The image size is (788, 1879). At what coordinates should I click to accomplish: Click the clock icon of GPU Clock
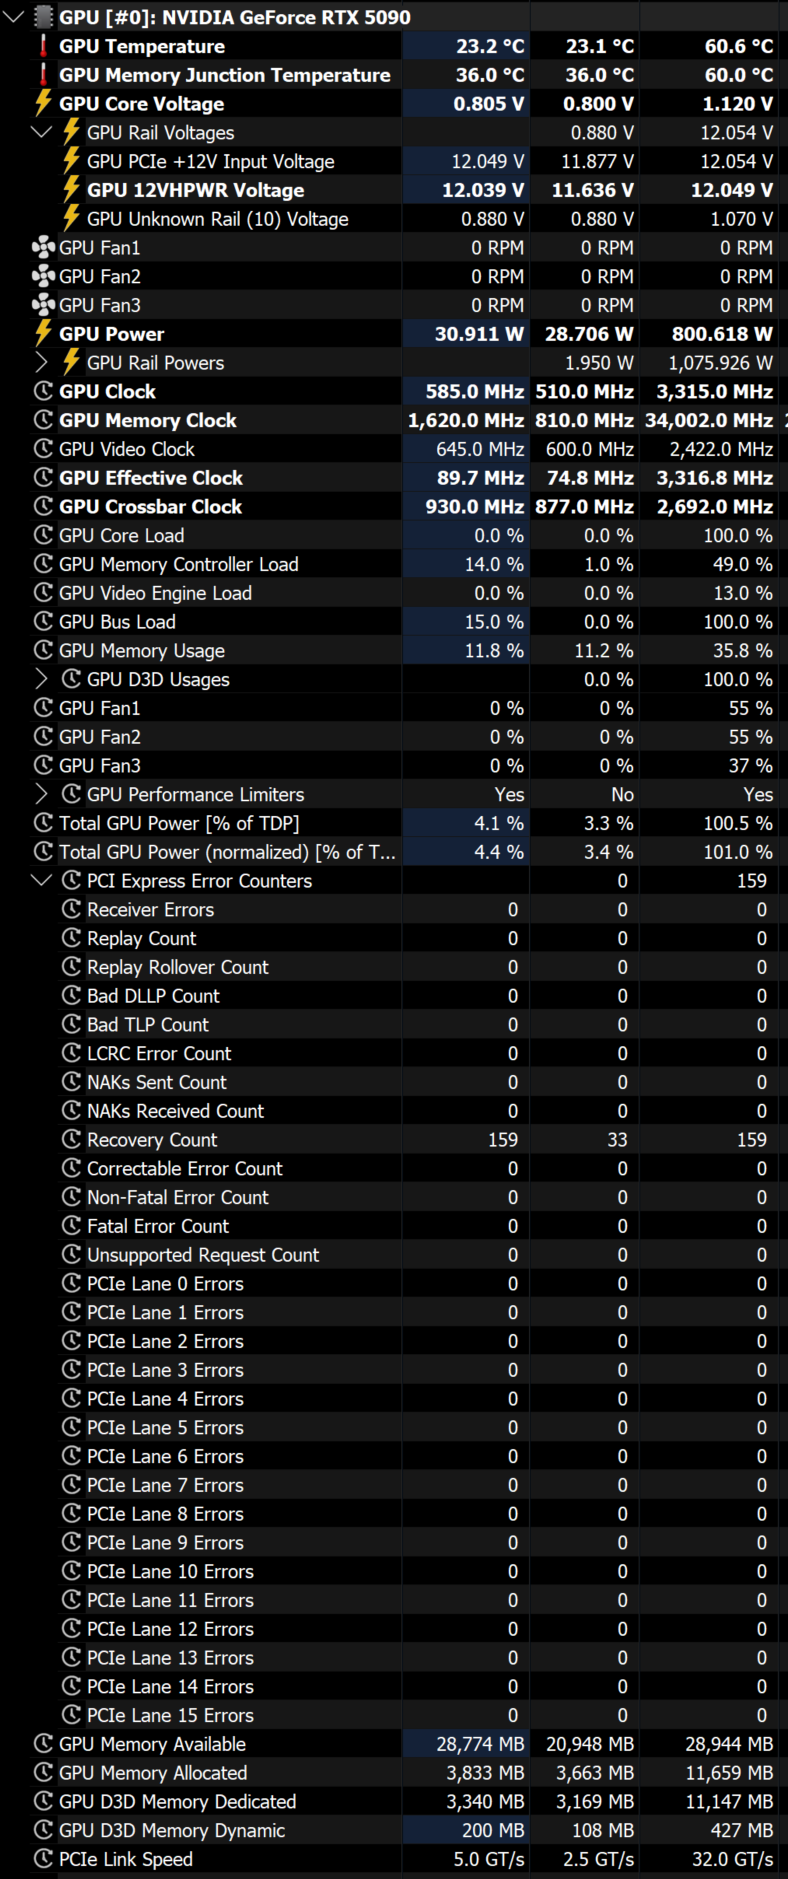click(43, 391)
